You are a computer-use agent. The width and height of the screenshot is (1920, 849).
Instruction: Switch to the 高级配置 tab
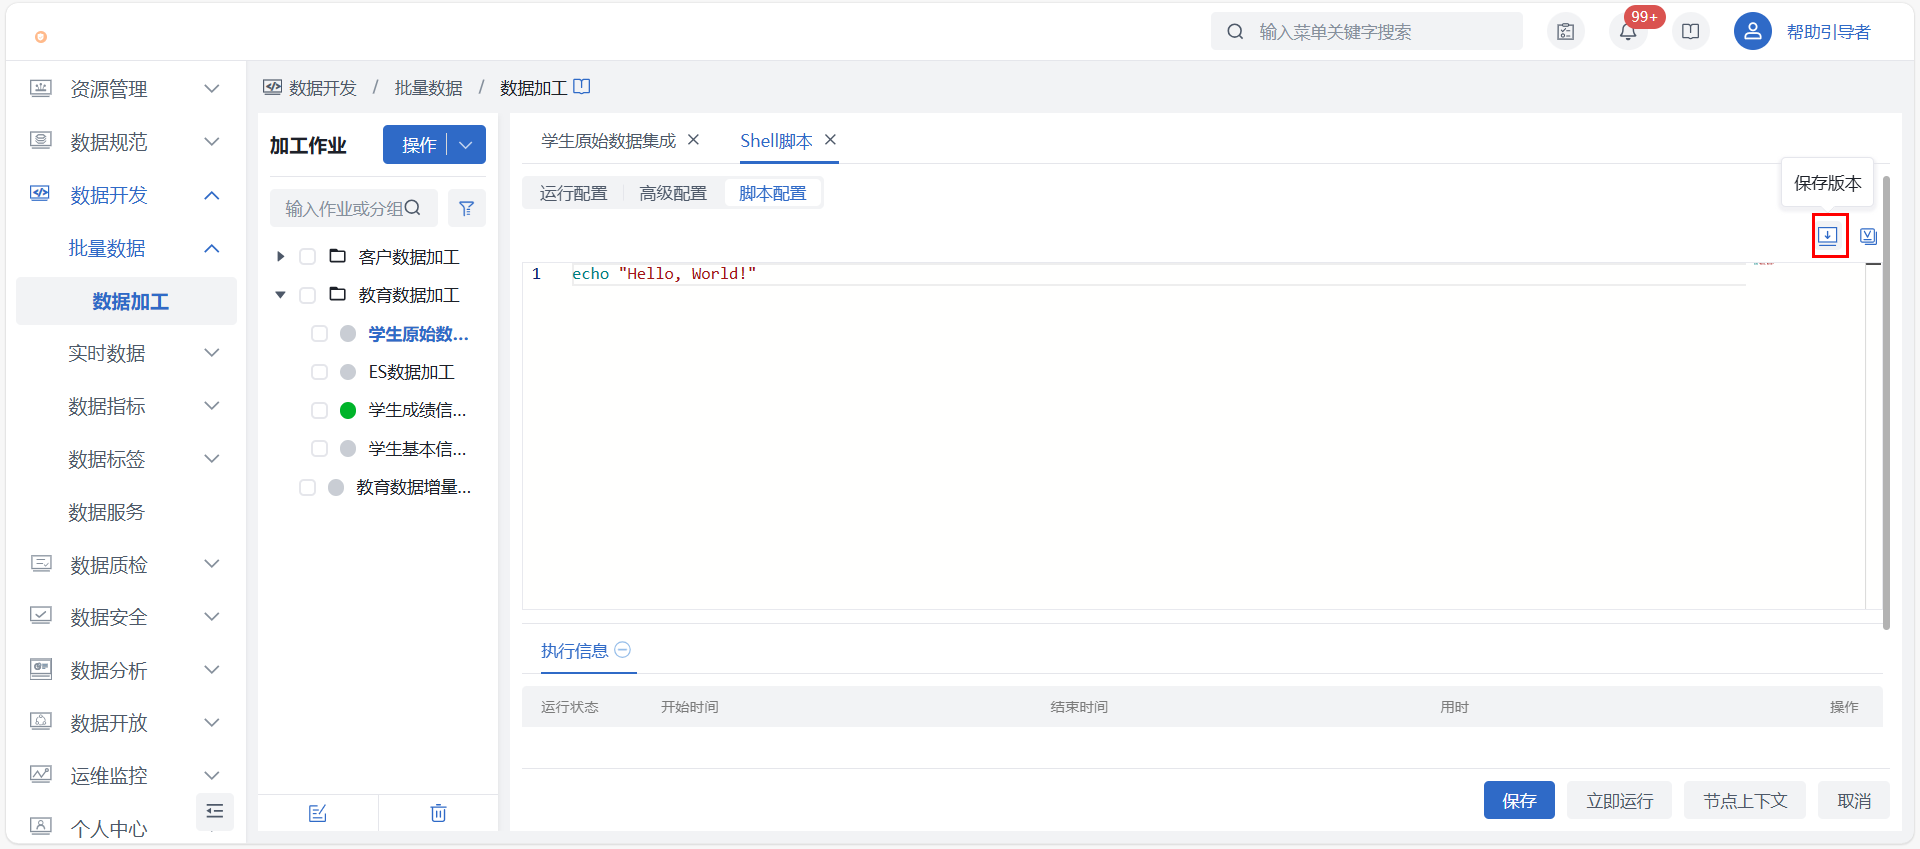click(673, 193)
